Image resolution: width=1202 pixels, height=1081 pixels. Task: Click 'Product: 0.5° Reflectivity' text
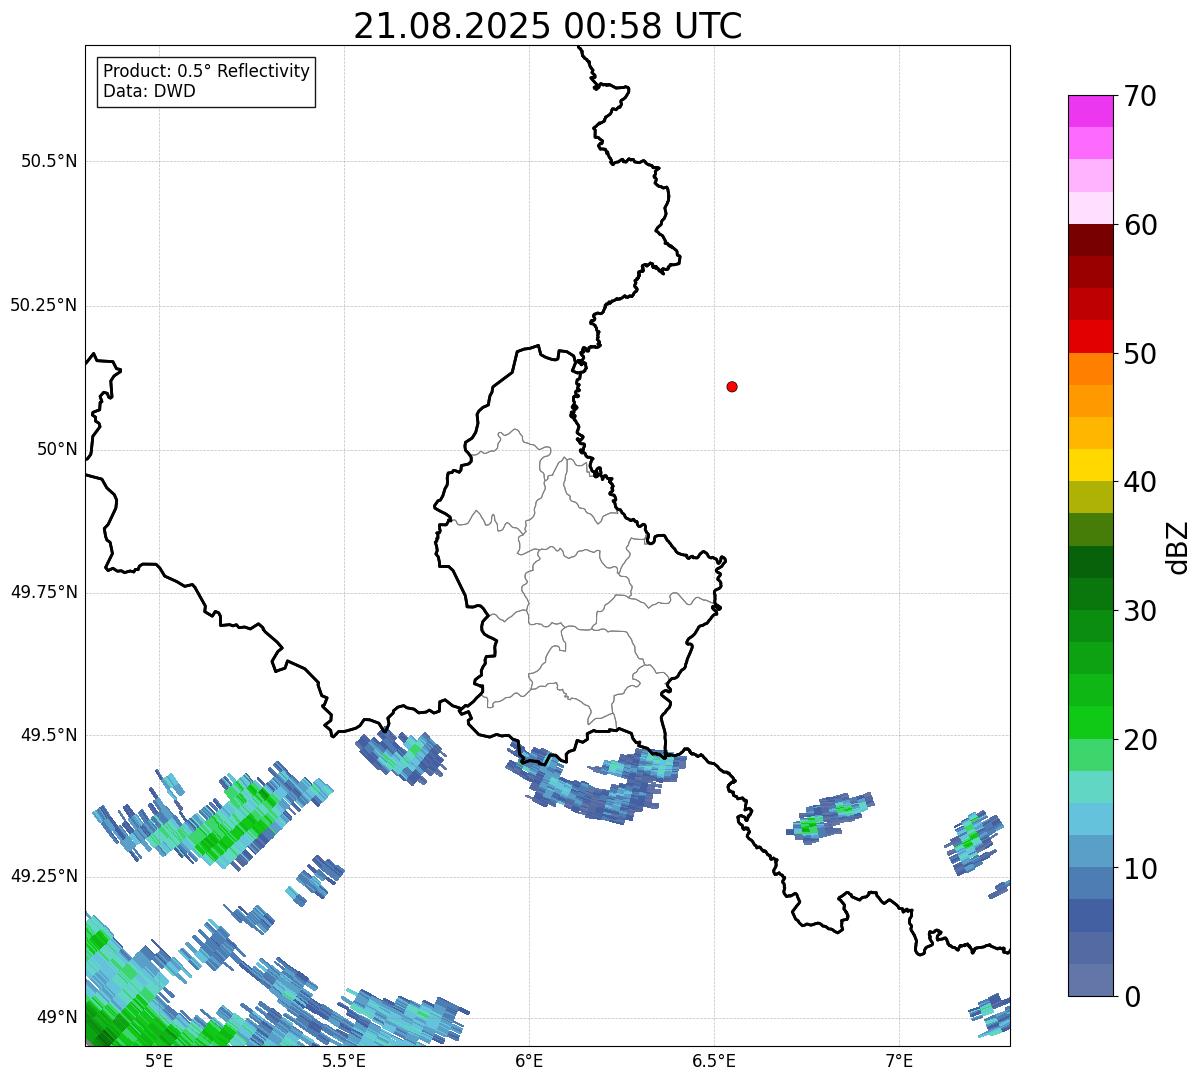[207, 72]
